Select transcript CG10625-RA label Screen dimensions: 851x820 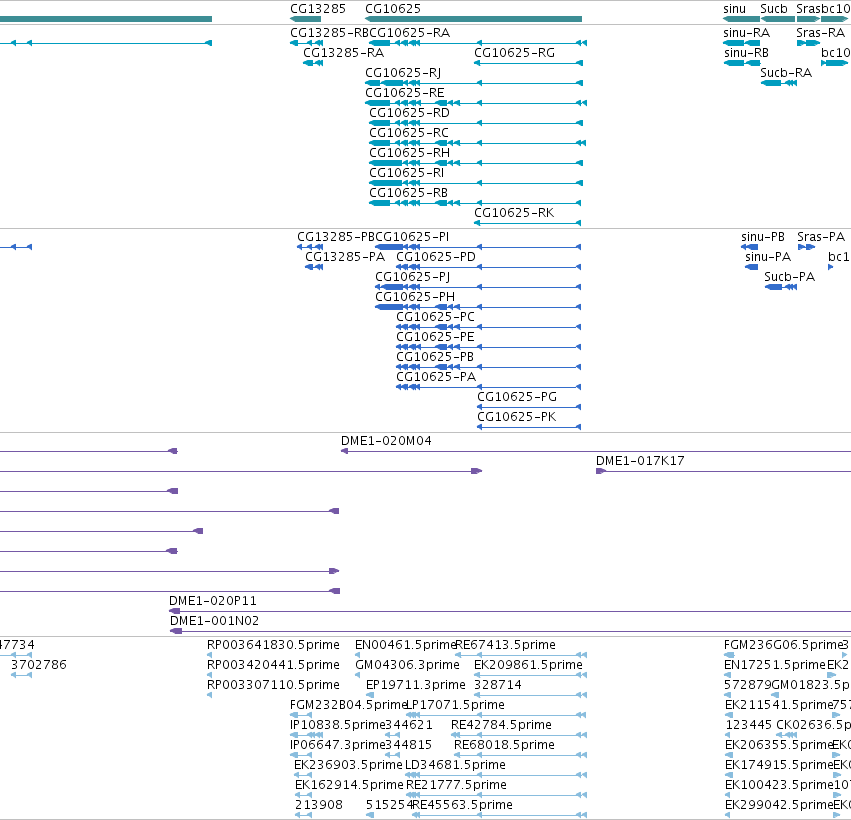point(410,33)
